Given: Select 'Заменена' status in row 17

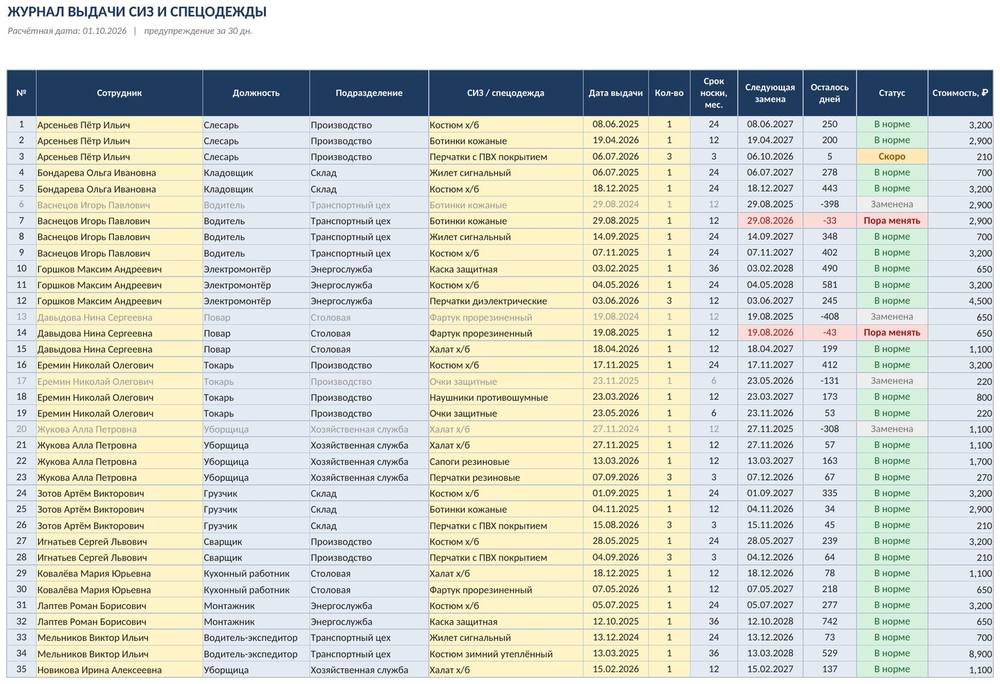Looking at the screenshot, I should click(892, 381).
